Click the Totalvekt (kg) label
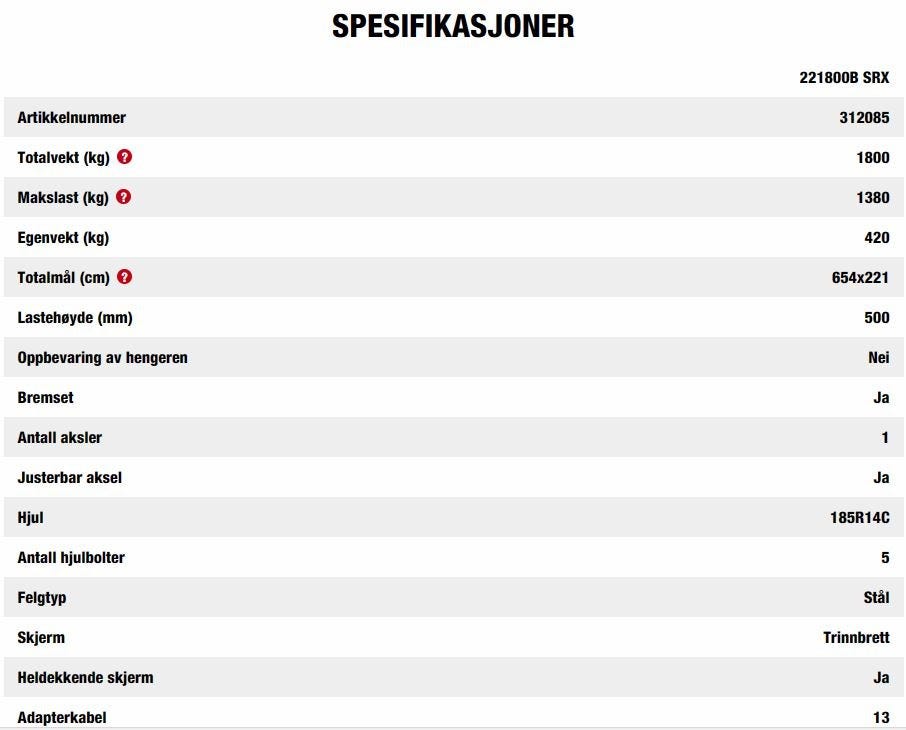The width and height of the screenshot is (906, 730). point(64,158)
